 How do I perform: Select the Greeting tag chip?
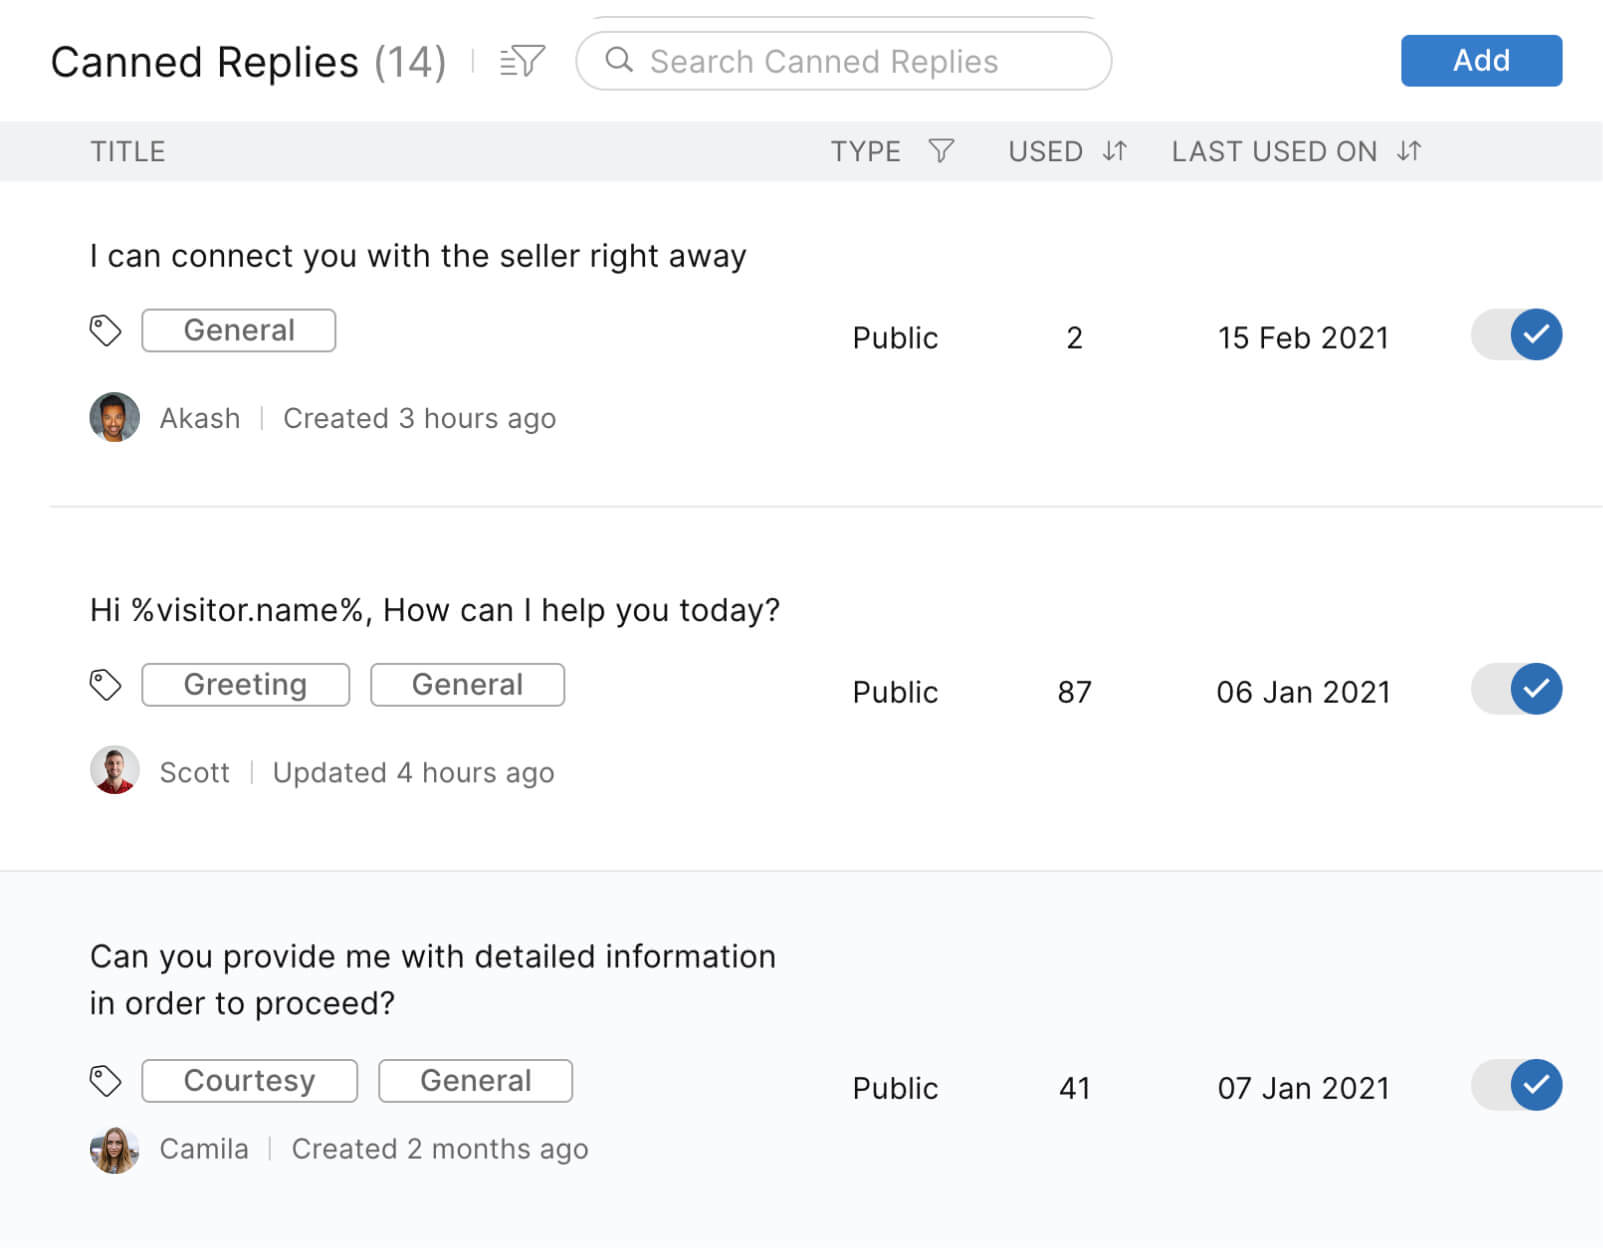click(245, 685)
